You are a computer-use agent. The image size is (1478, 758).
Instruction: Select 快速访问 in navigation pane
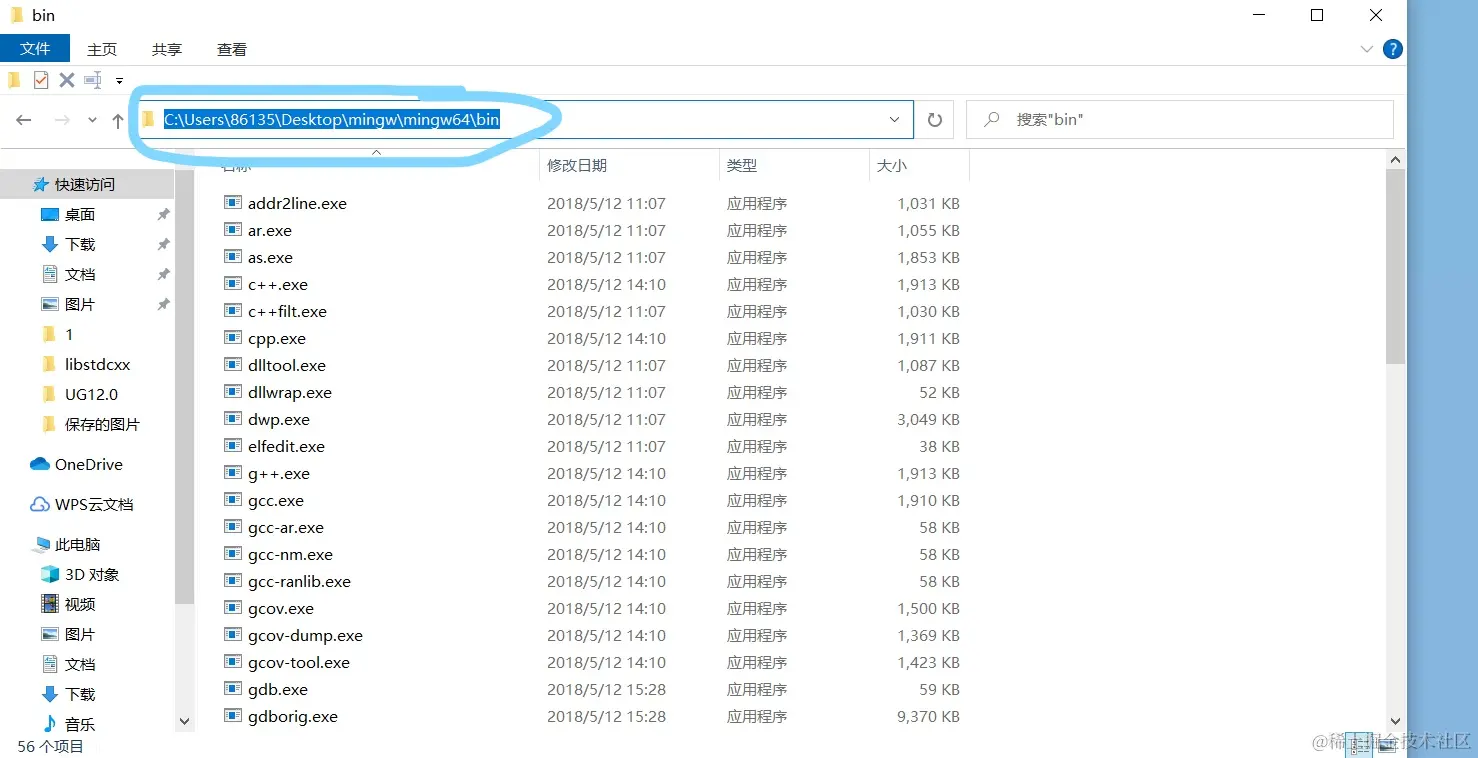click(87, 184)
